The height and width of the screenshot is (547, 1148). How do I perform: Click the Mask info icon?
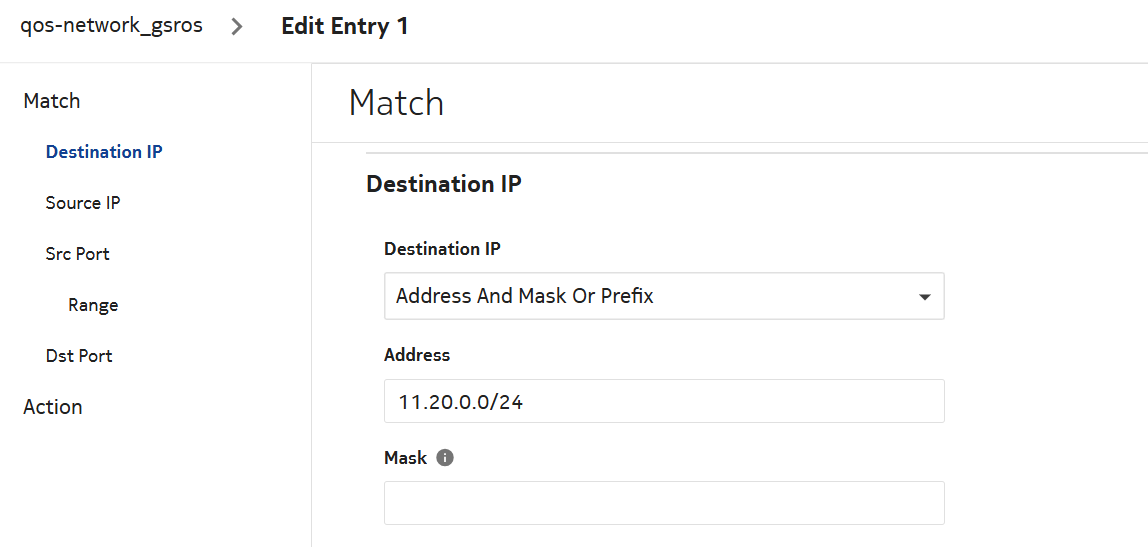pos(446,458)
